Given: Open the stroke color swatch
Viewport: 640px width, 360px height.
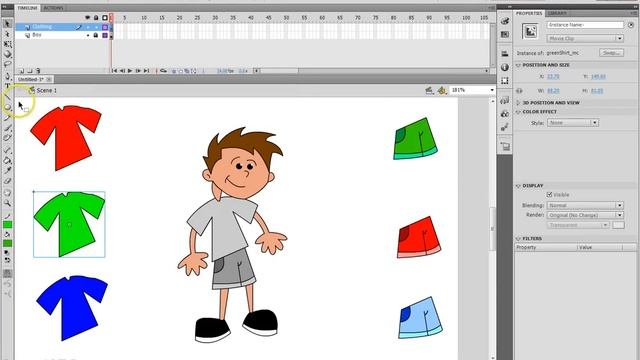Looking at the screenshot, I should tap(7, 224).
